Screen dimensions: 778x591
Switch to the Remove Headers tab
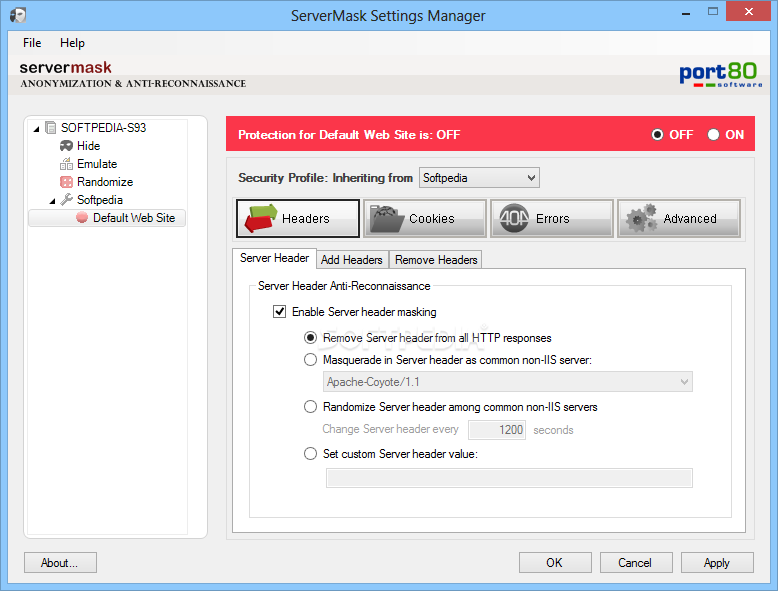(436, 260)
